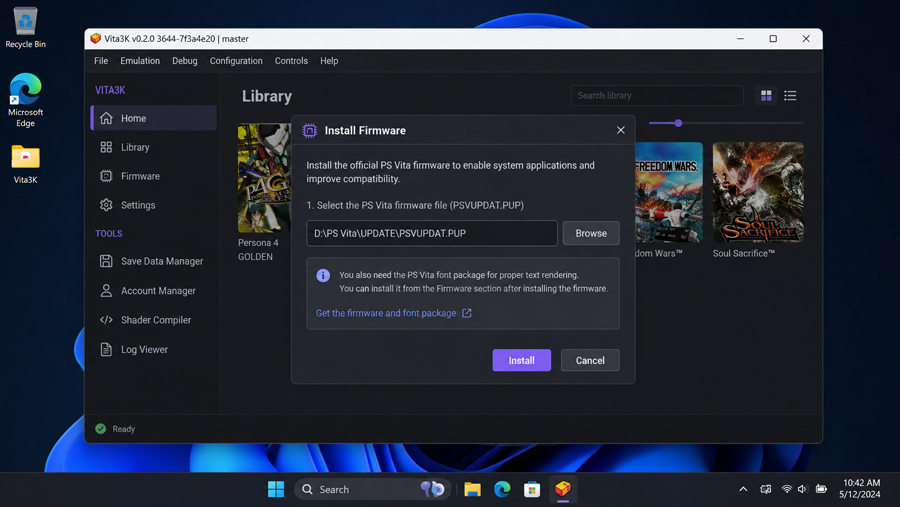900x507 pixels.
Task: Open Microsoft Store from taskbar
Action: 532,489
